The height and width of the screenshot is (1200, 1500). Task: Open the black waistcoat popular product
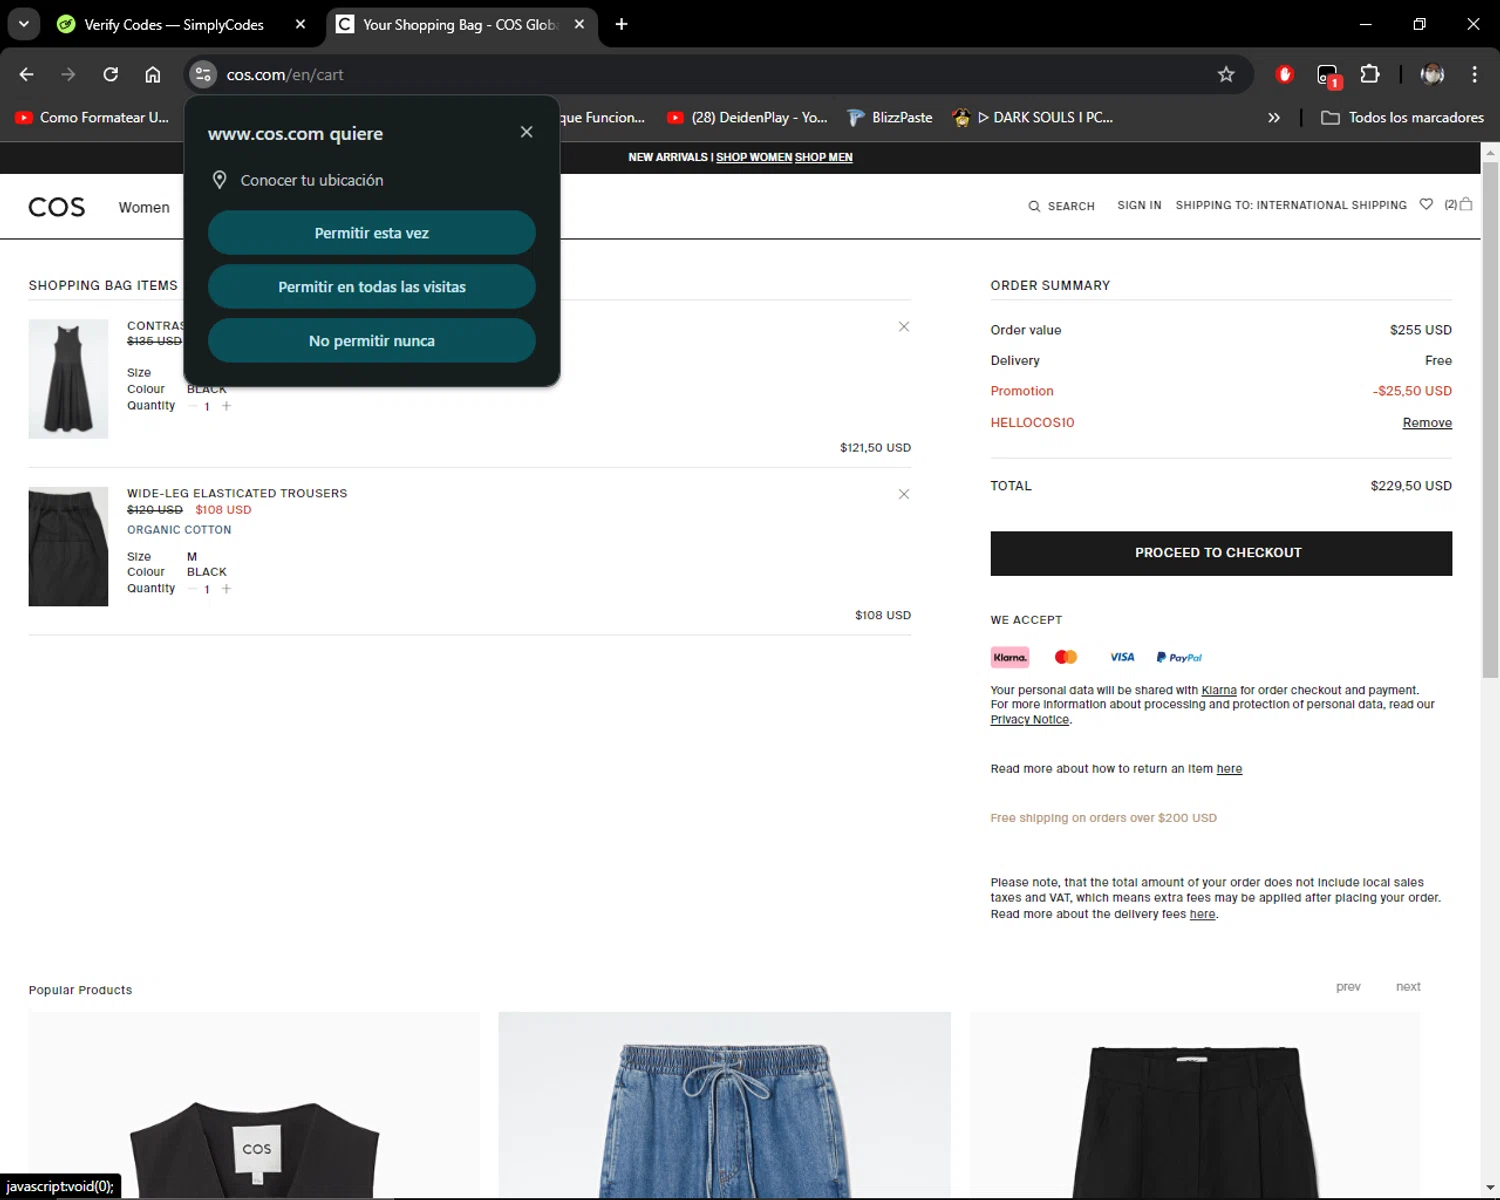254,1105
